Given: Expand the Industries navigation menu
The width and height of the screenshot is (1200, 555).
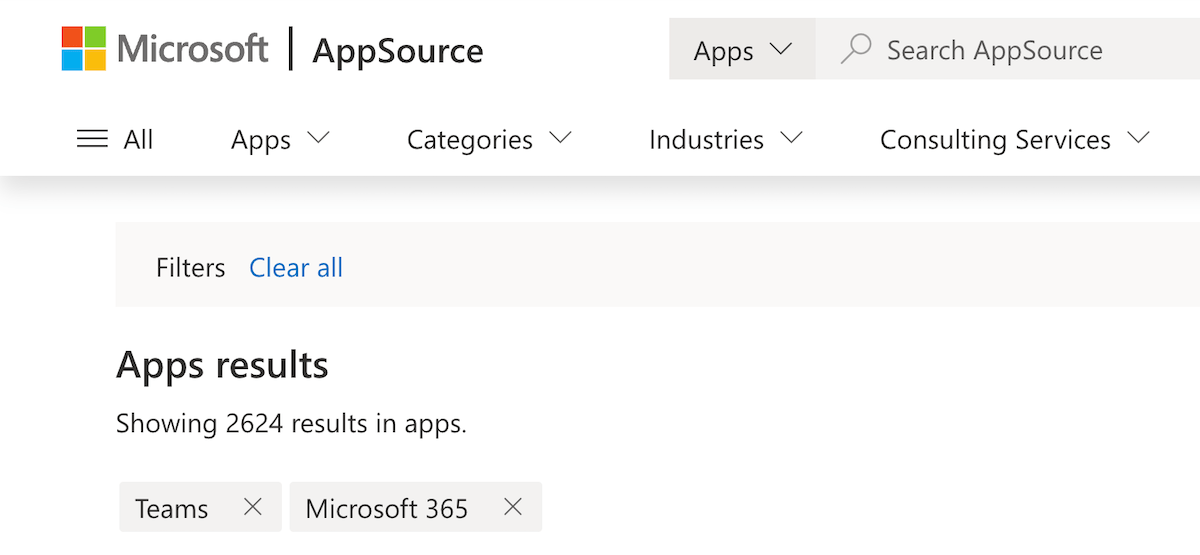Looking at the screenshot, I should click(x=726, y=140).
